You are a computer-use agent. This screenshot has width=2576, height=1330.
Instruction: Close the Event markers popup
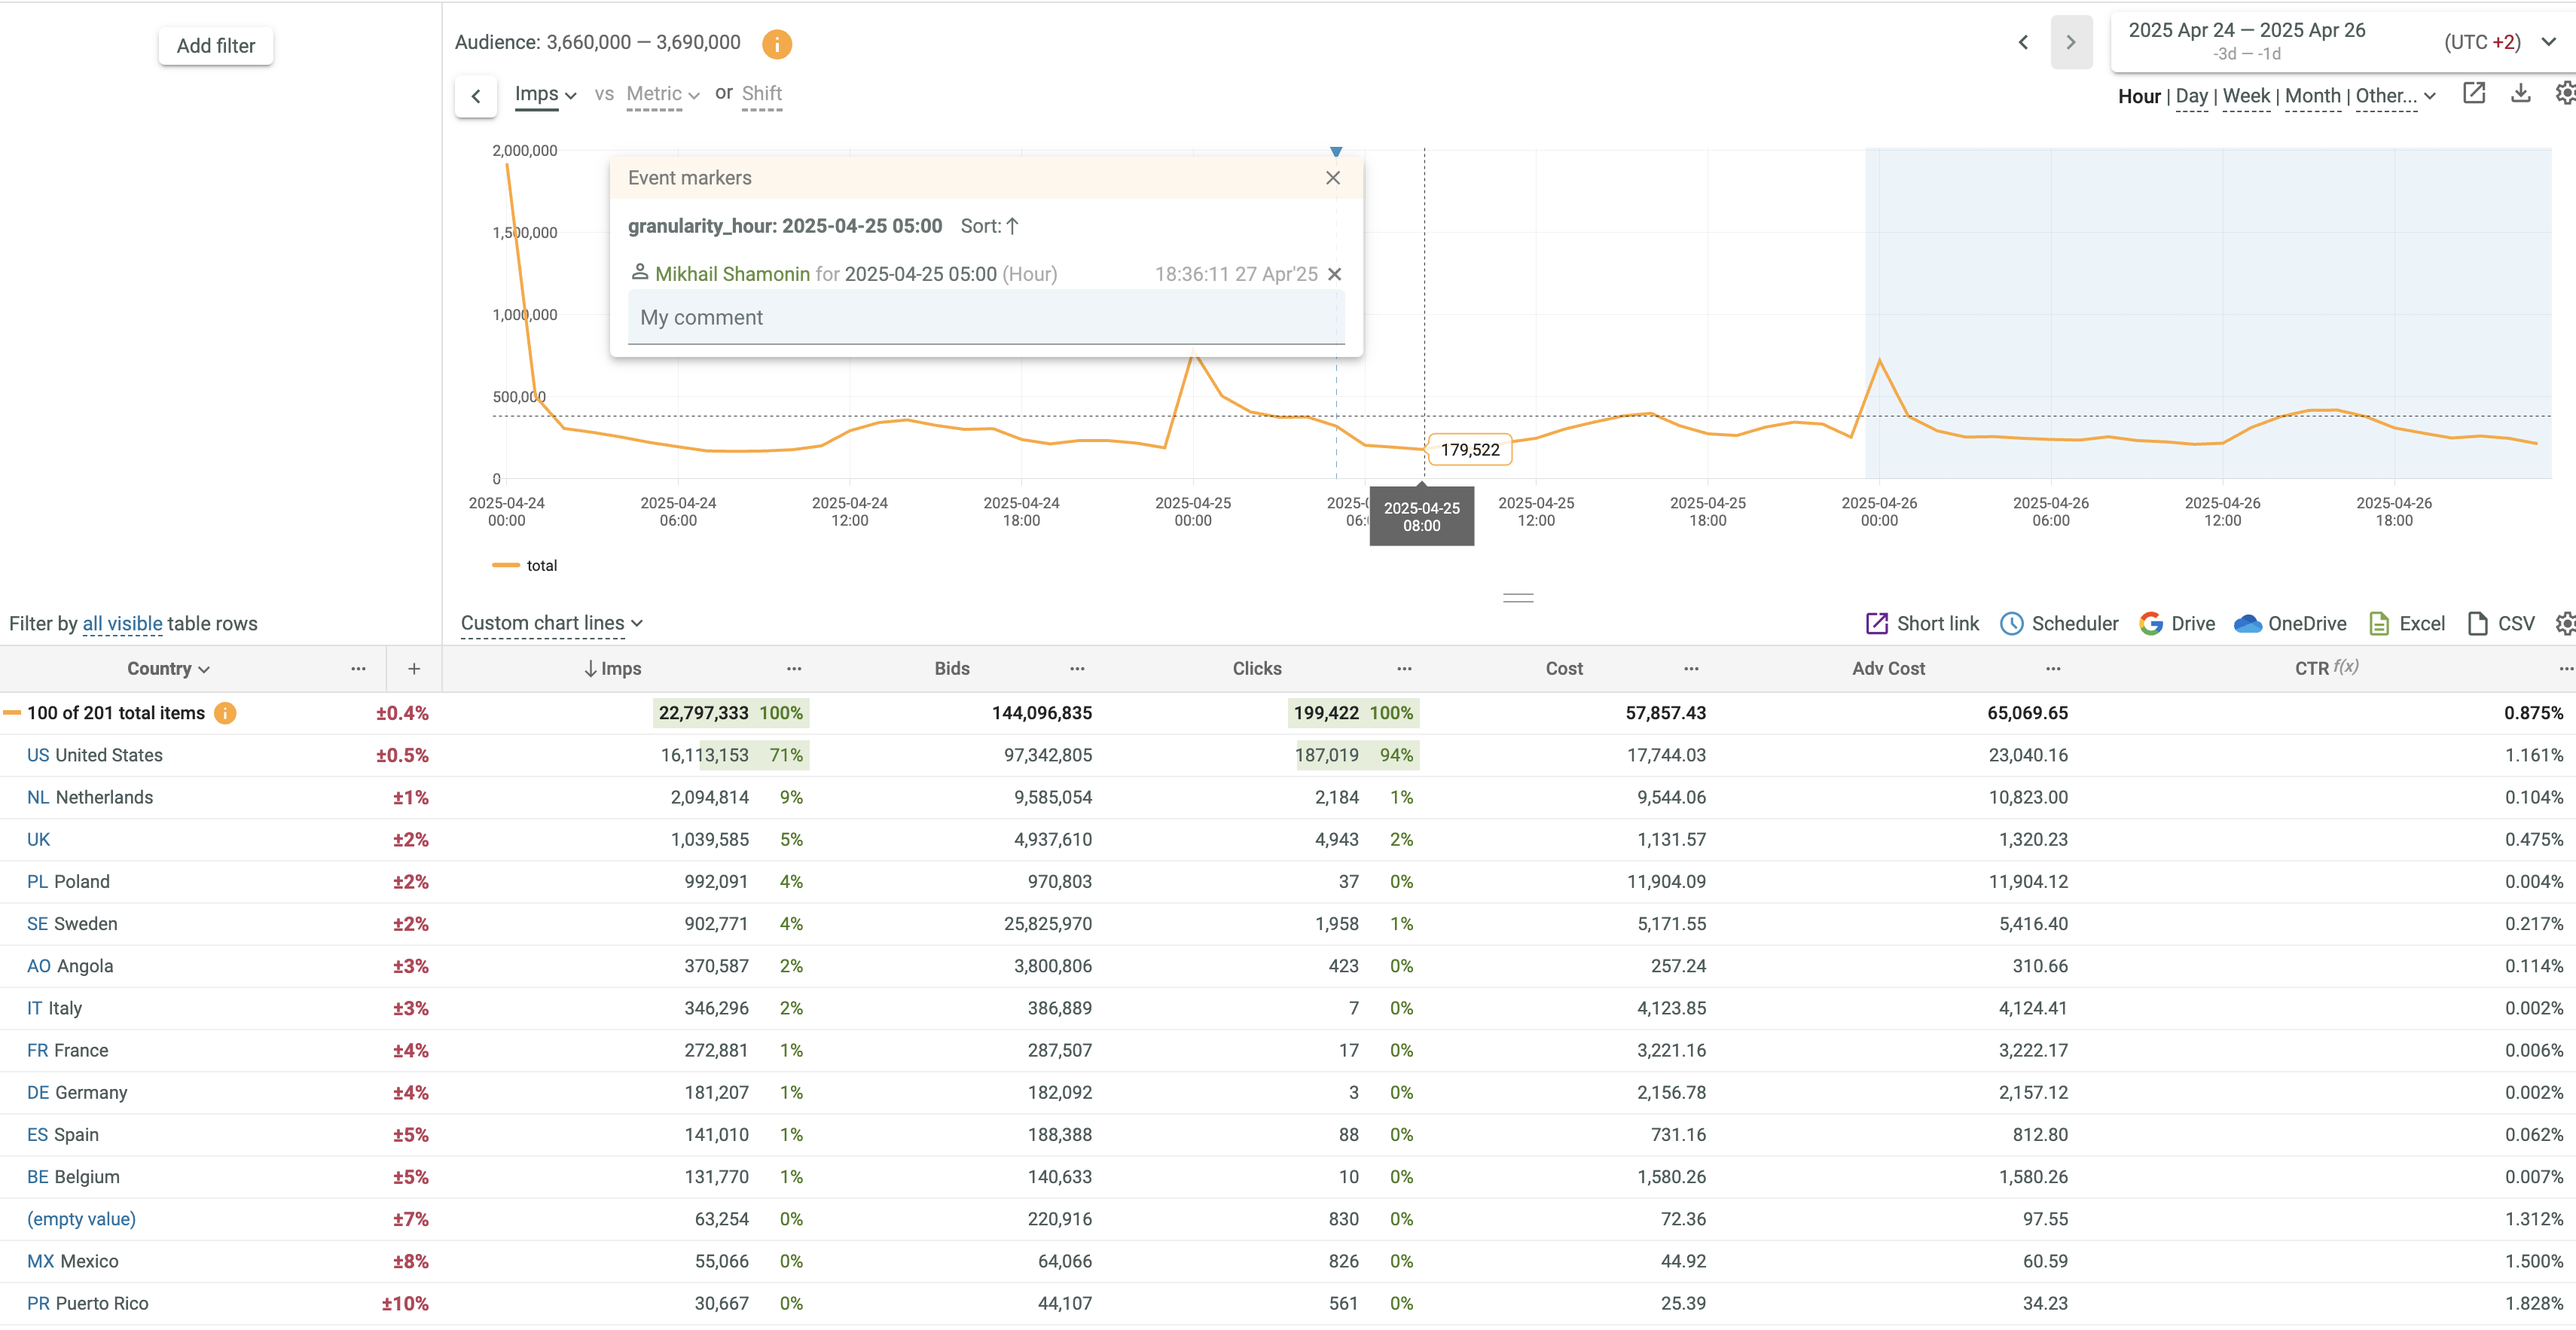pos(1332,178)
